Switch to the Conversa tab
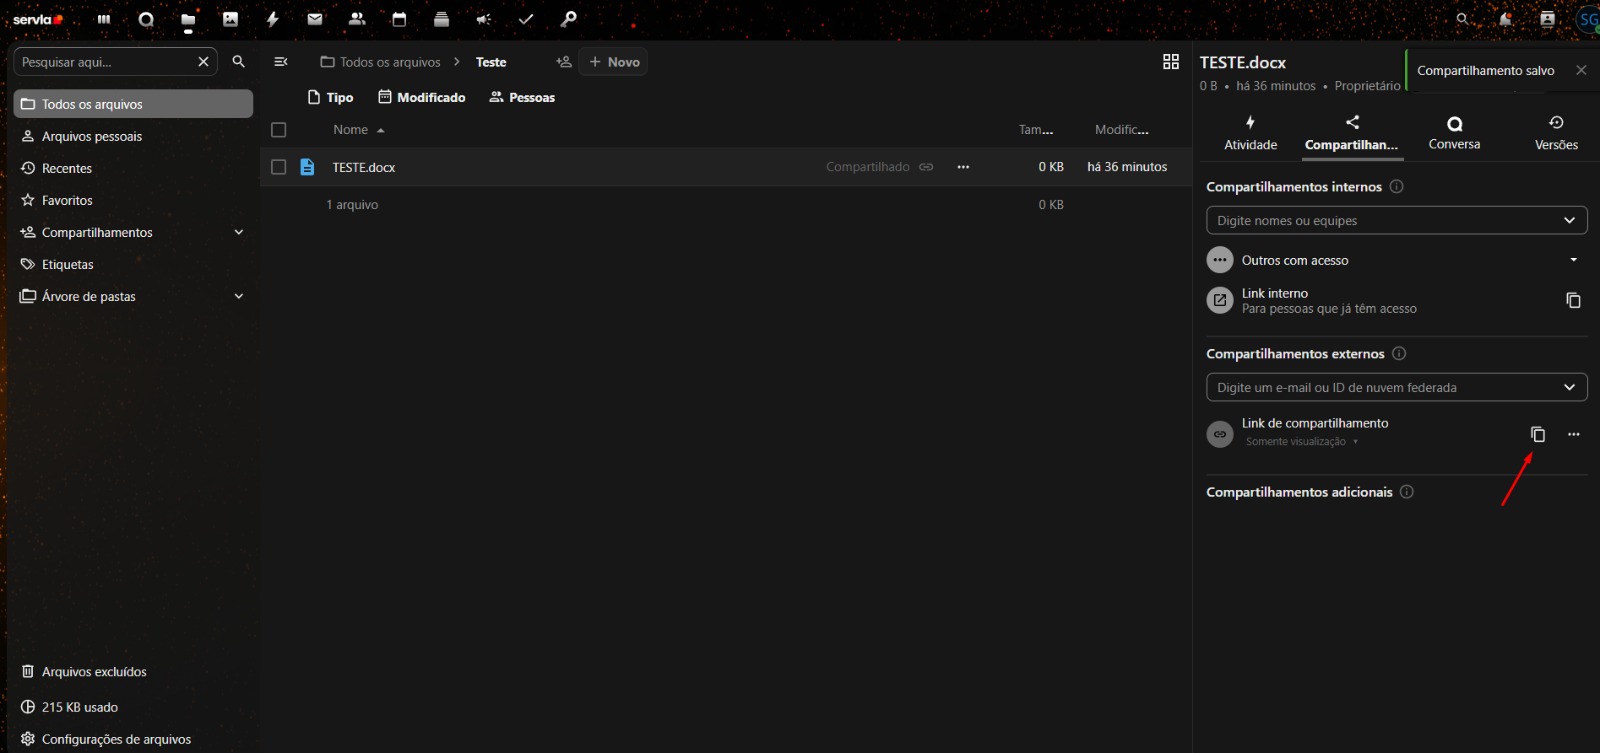 pyautogui.click(x=1454, y=133)
